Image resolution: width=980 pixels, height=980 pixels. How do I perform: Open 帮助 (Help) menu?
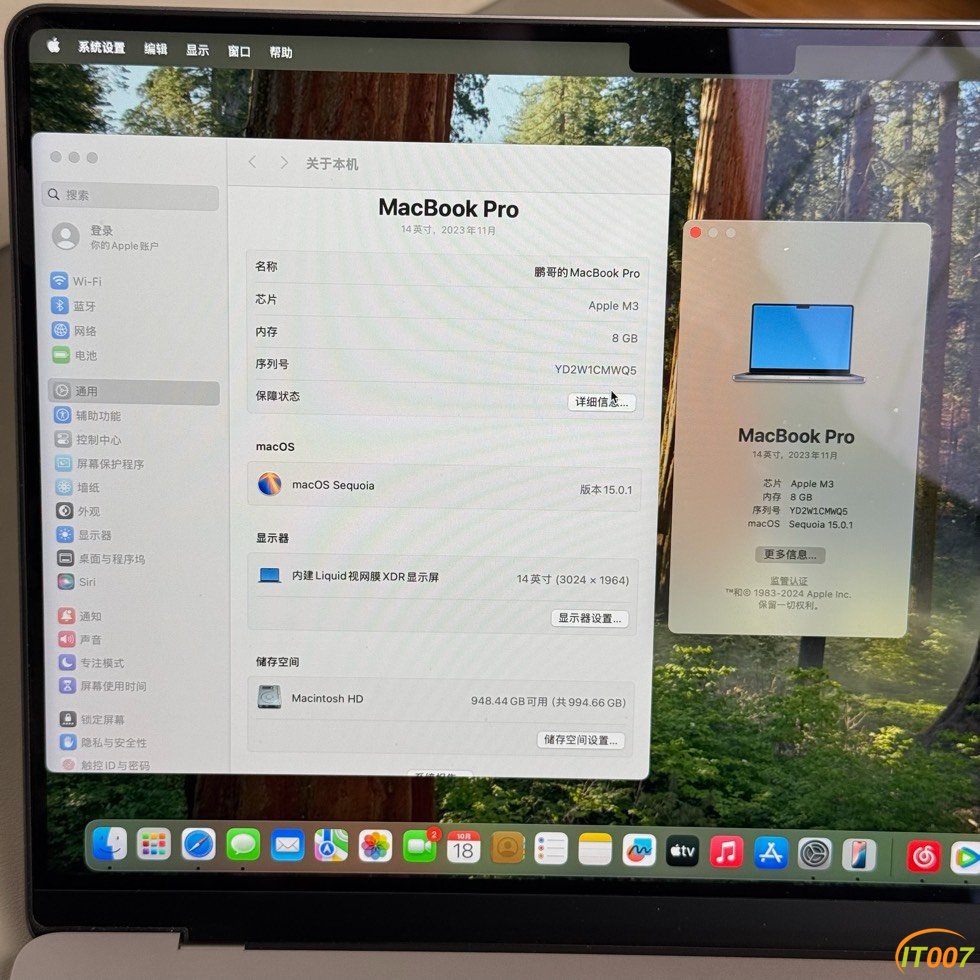point(281,52)
